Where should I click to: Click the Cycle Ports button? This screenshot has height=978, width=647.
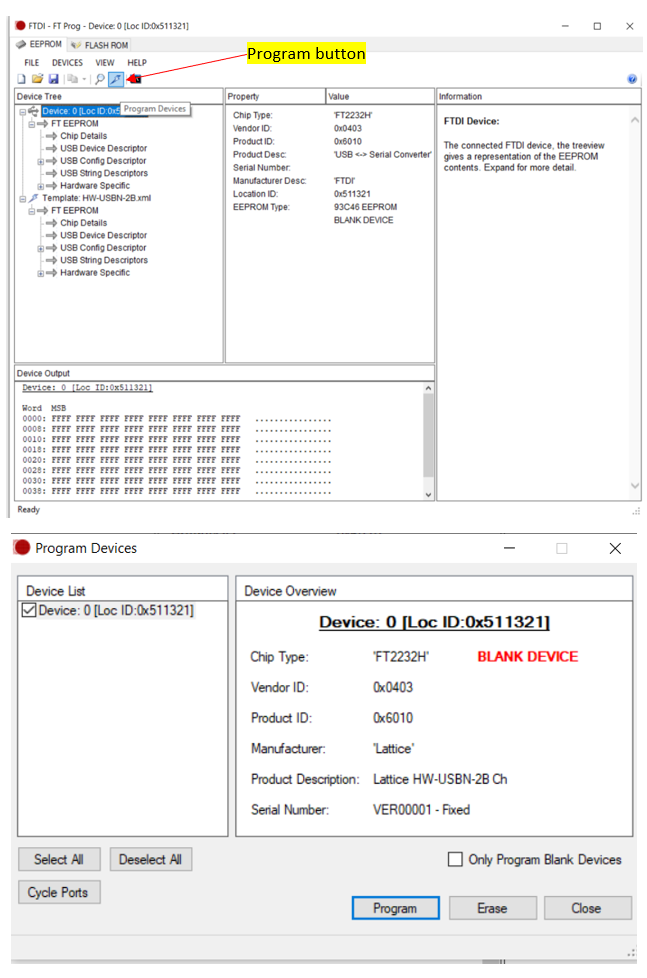click(59, 893)
